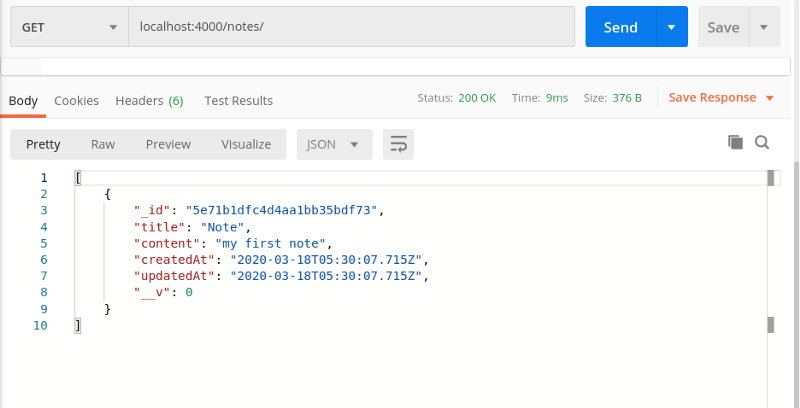Click the blue Send button

coord(620,28)
